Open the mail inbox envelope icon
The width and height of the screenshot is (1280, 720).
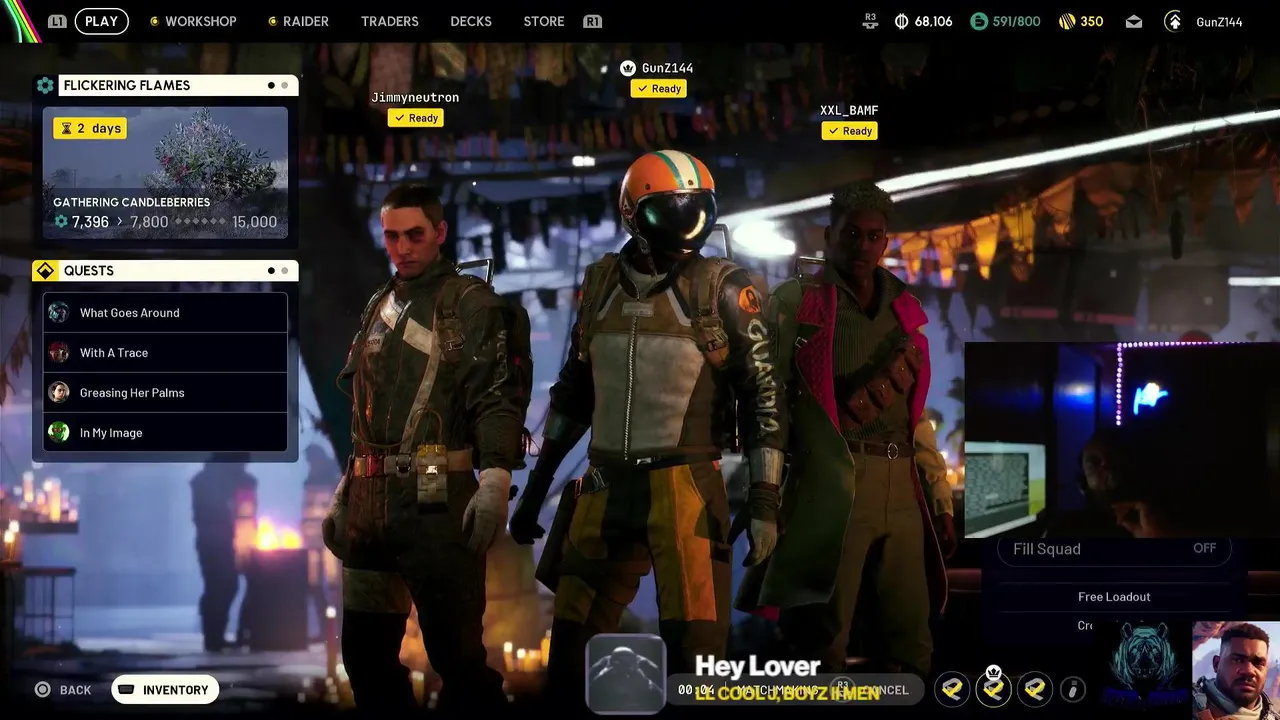[x=1133, y=21]
